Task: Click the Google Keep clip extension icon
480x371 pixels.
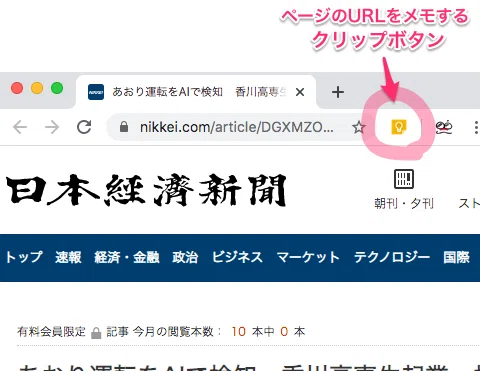Action: coord(399,127)
